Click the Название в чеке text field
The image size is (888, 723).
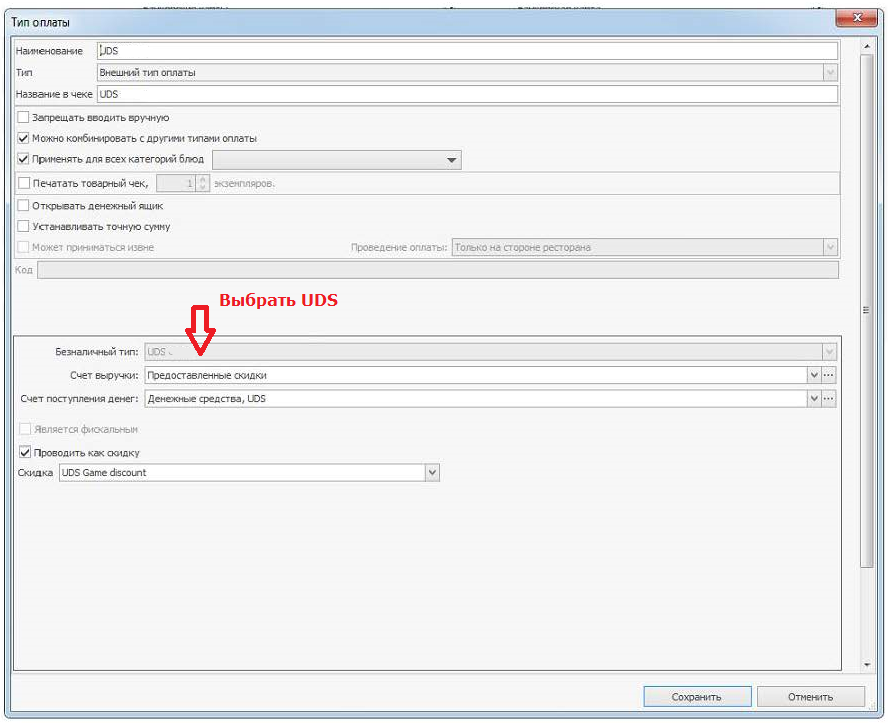pyautogui.click(x=466, y=94)
